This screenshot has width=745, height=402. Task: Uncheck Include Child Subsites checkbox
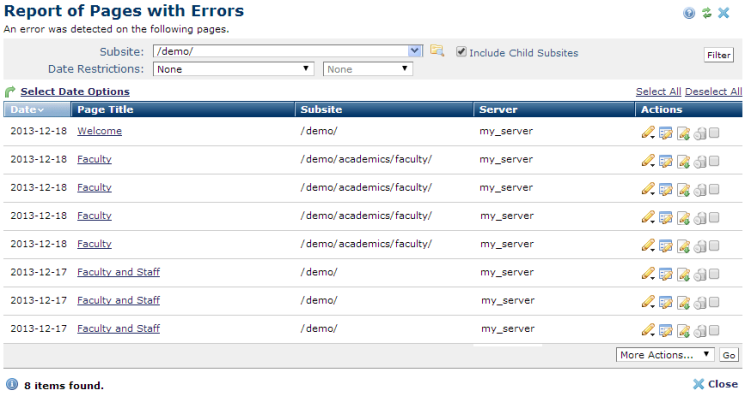461,52
